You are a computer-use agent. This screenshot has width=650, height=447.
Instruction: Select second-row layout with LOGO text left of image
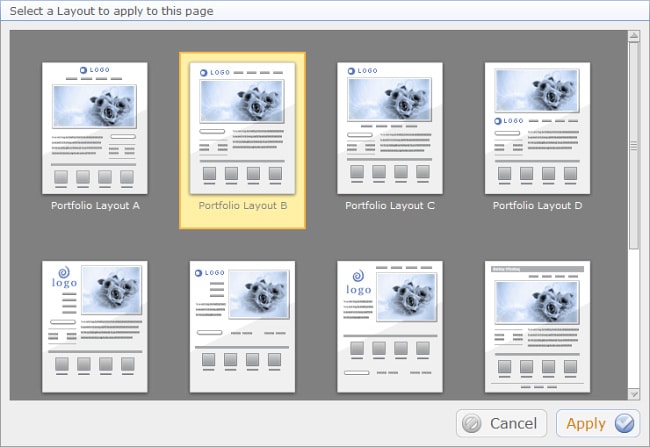pos(242,326)
